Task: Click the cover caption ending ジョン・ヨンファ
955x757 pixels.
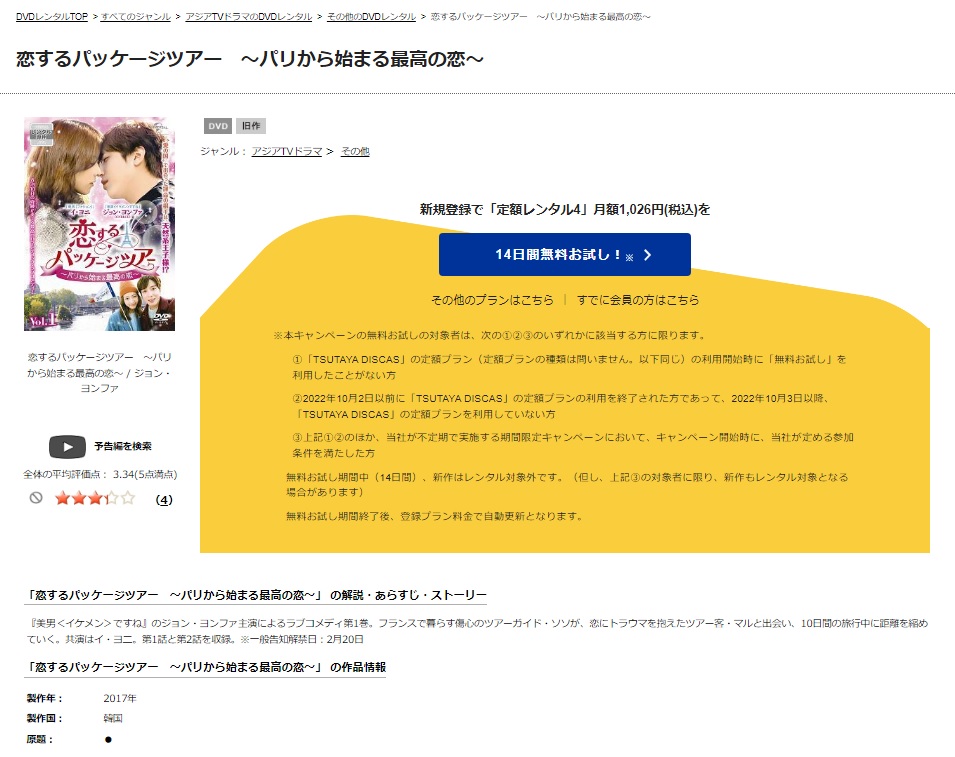Action: (99, 372)
